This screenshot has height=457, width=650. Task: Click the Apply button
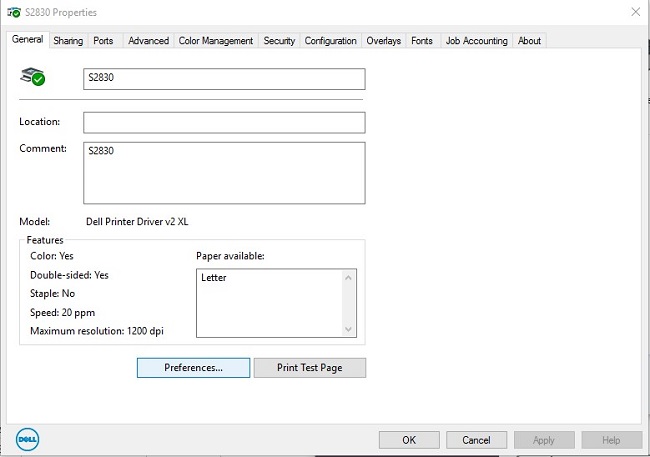click(x=544, y=440)
